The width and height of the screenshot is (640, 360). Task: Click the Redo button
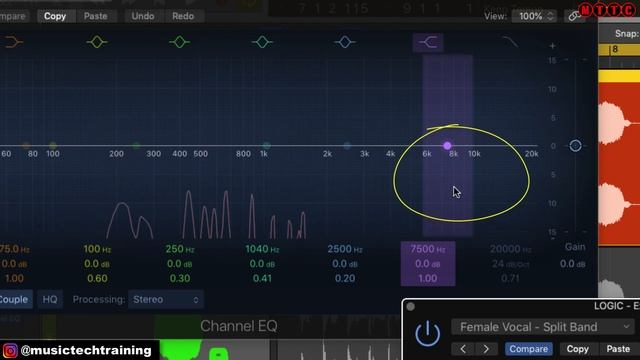[x=183, y=16]
